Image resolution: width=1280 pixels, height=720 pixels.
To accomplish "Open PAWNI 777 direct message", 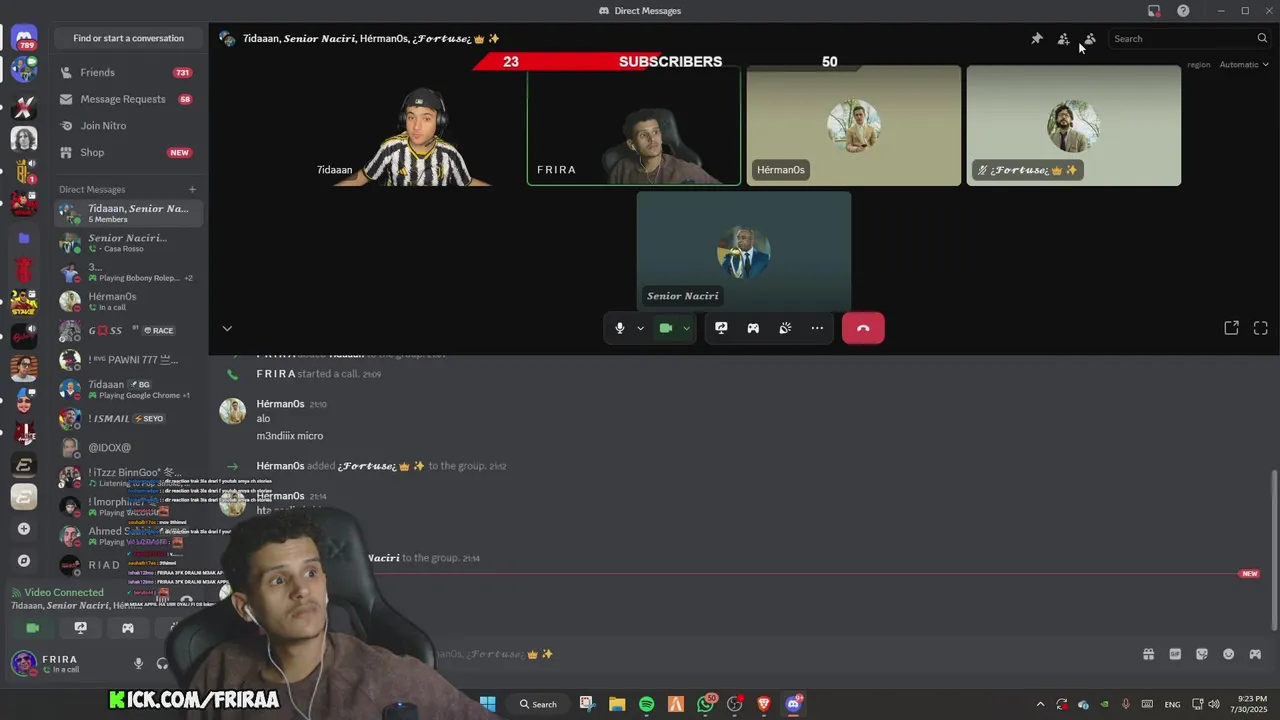I will click(x=128, y=359).
